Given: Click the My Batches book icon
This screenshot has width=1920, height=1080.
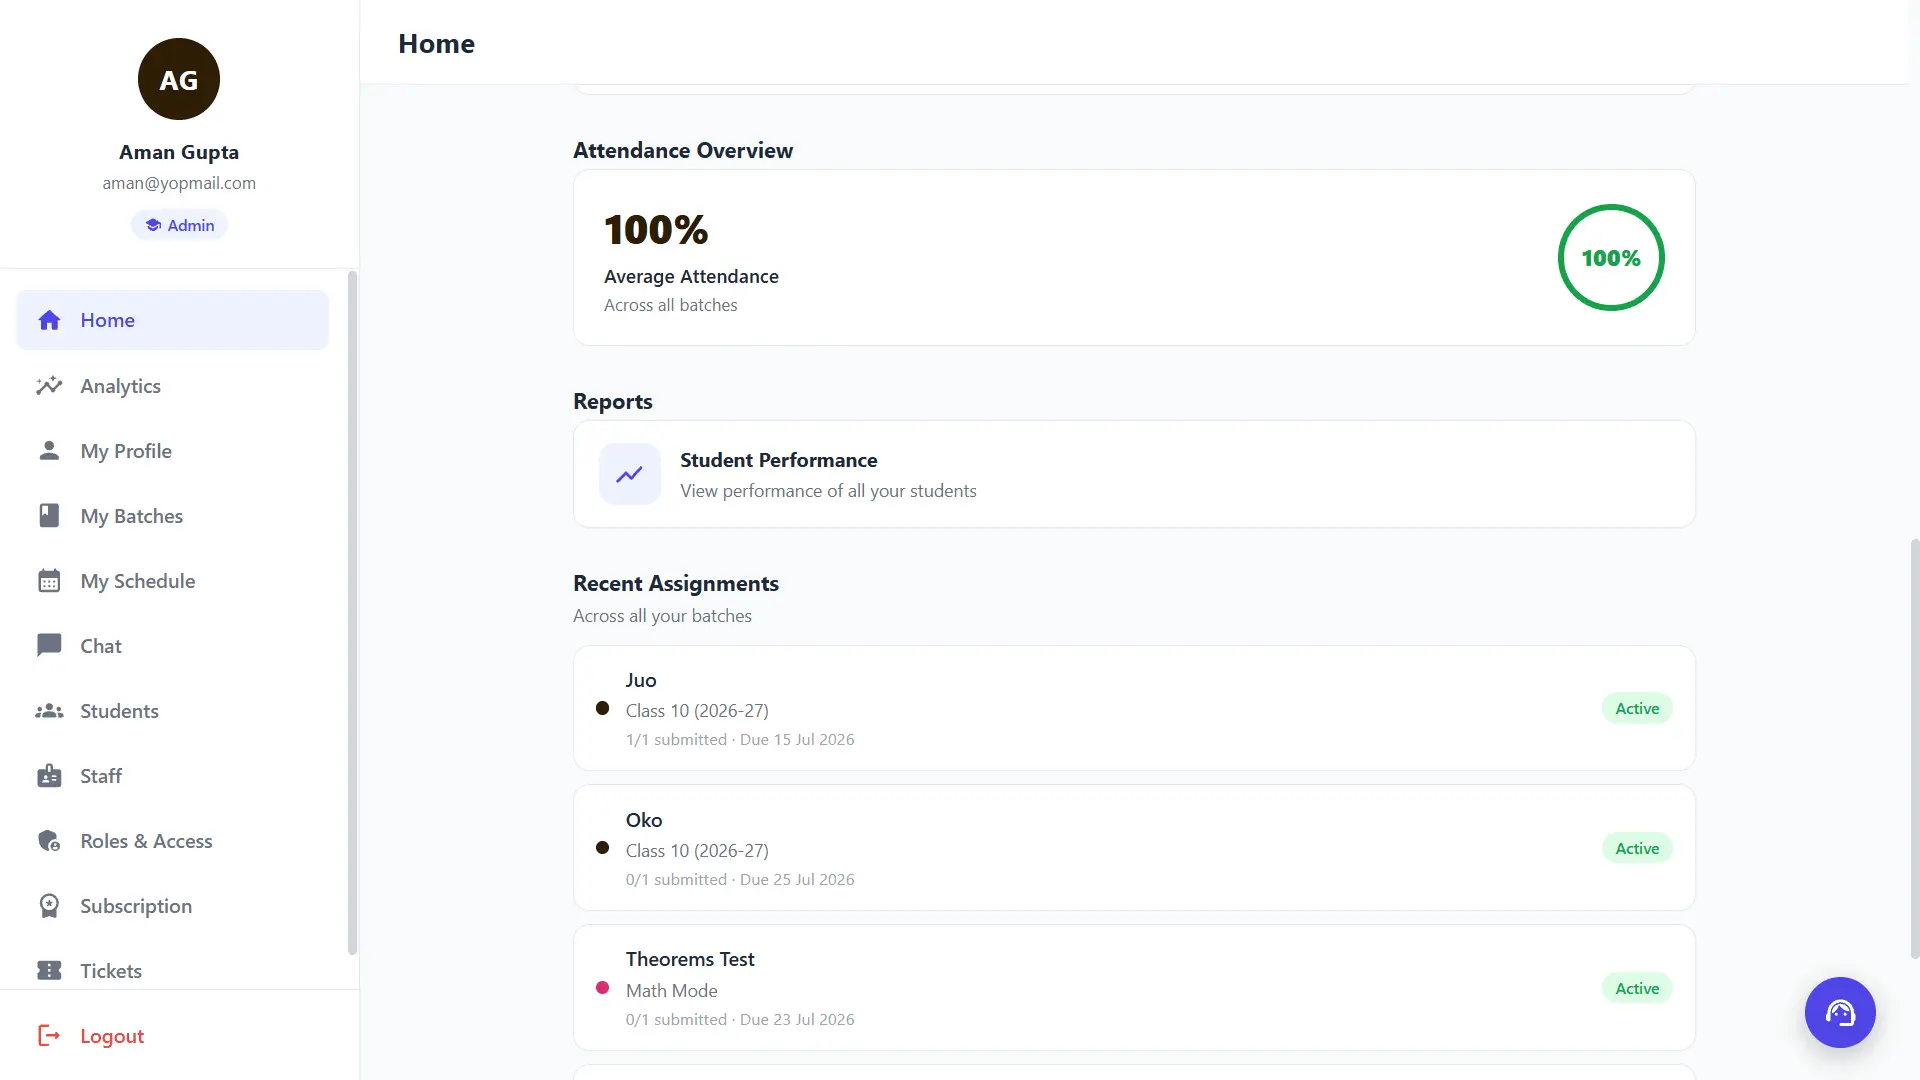Looking at the screenshot, I should coord(49,516).
